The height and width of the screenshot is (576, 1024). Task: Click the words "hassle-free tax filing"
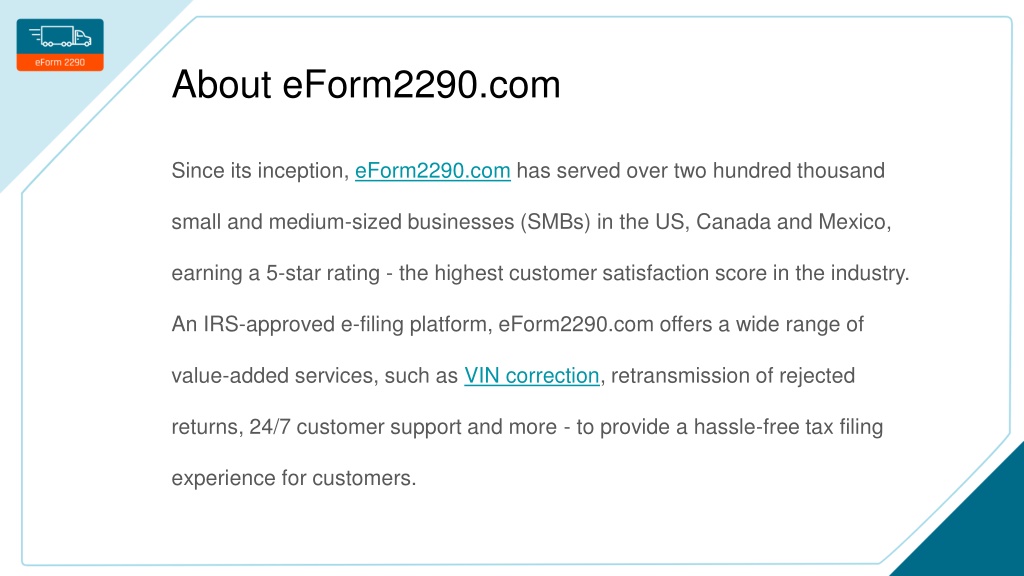click(788, 426)
